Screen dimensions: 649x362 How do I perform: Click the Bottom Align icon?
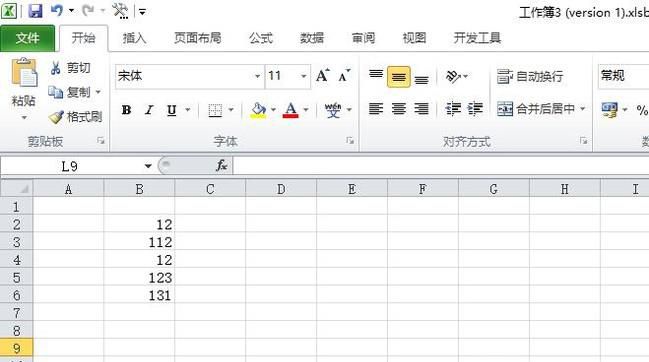point(421,79)
